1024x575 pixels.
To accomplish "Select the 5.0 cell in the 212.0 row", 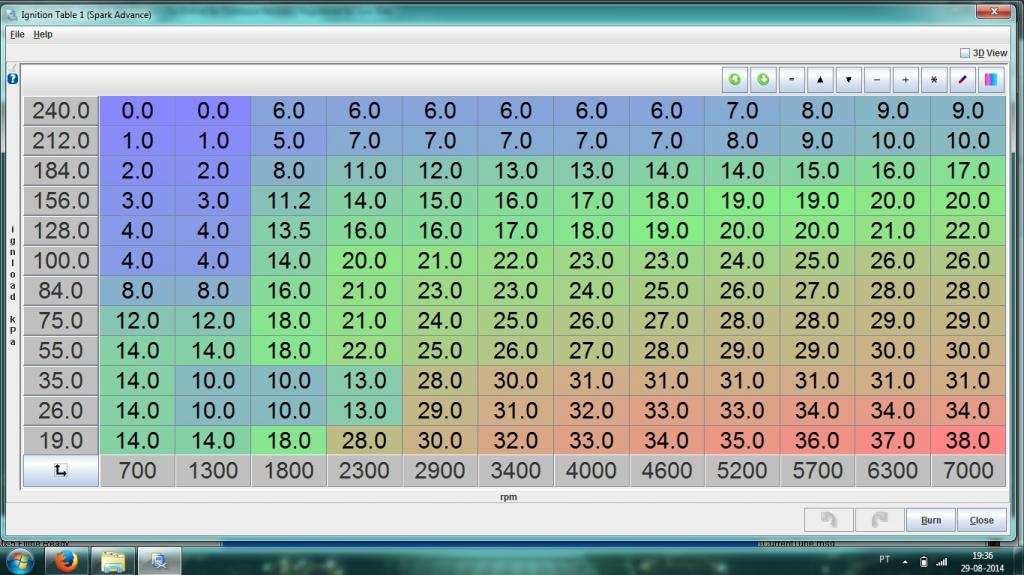I will [x=289, y=141].
